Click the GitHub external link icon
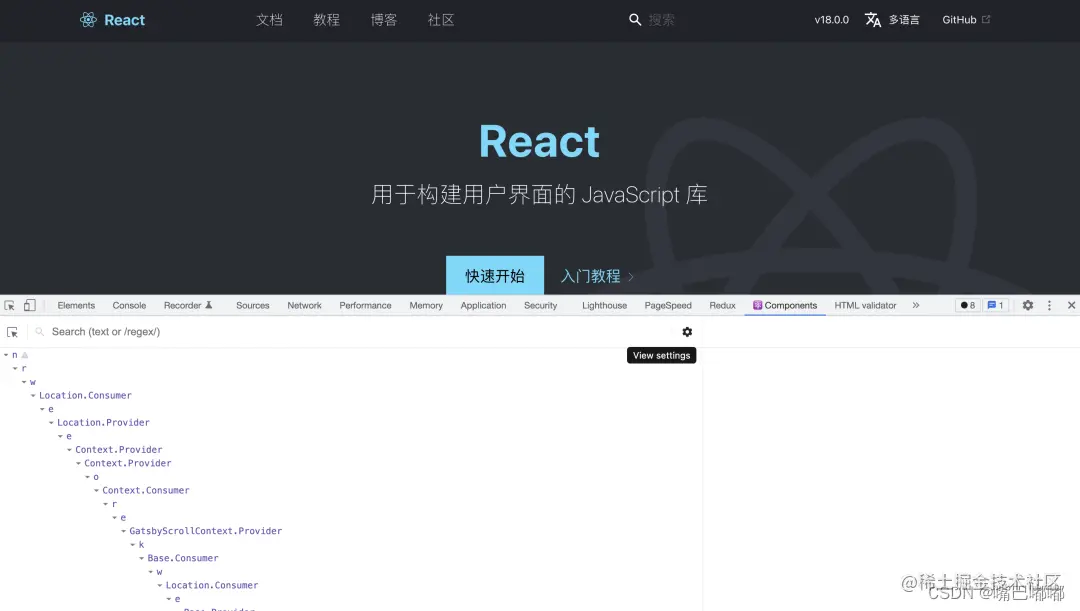The image size is (1080, 611). (x=986, y=19)
